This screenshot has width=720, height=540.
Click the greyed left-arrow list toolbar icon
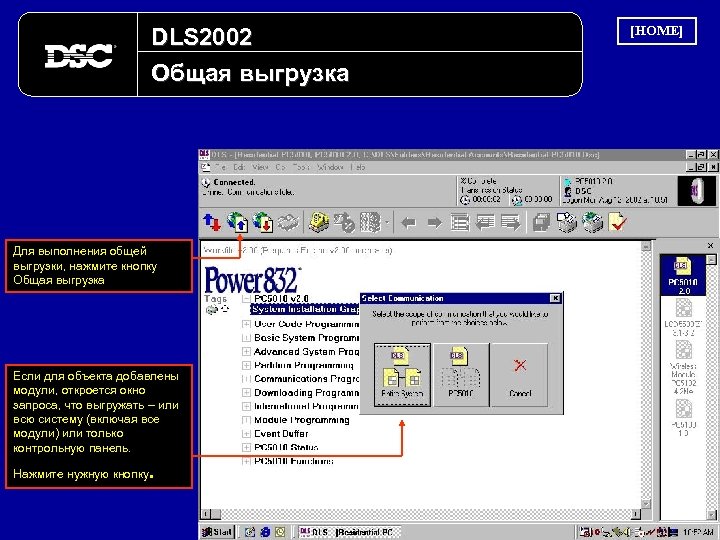coord(485,223)
